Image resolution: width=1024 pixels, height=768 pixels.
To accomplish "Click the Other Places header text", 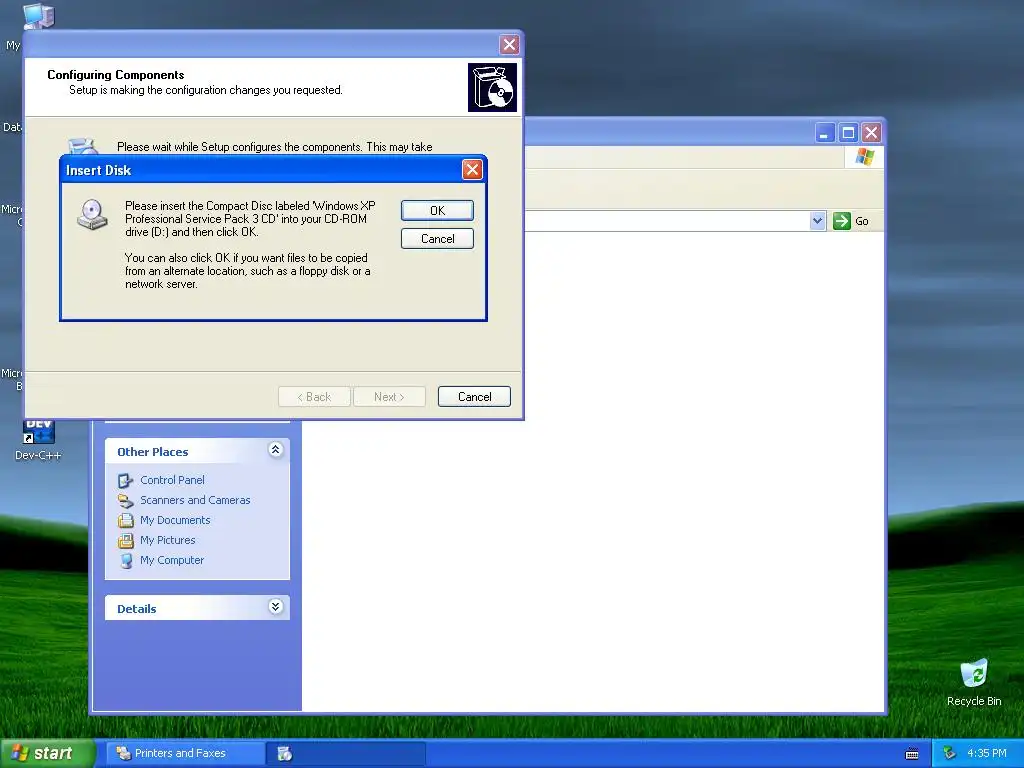I will point(152,452).
